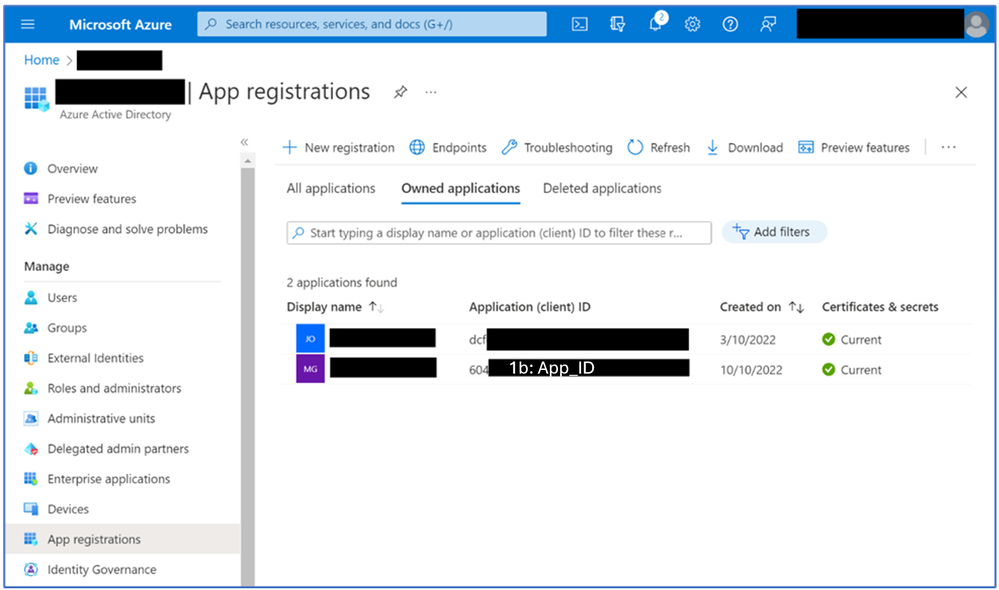The width and height of the screenshot is (999, 590).
Task: Refresh the applications list
Action: coord(659,148)
